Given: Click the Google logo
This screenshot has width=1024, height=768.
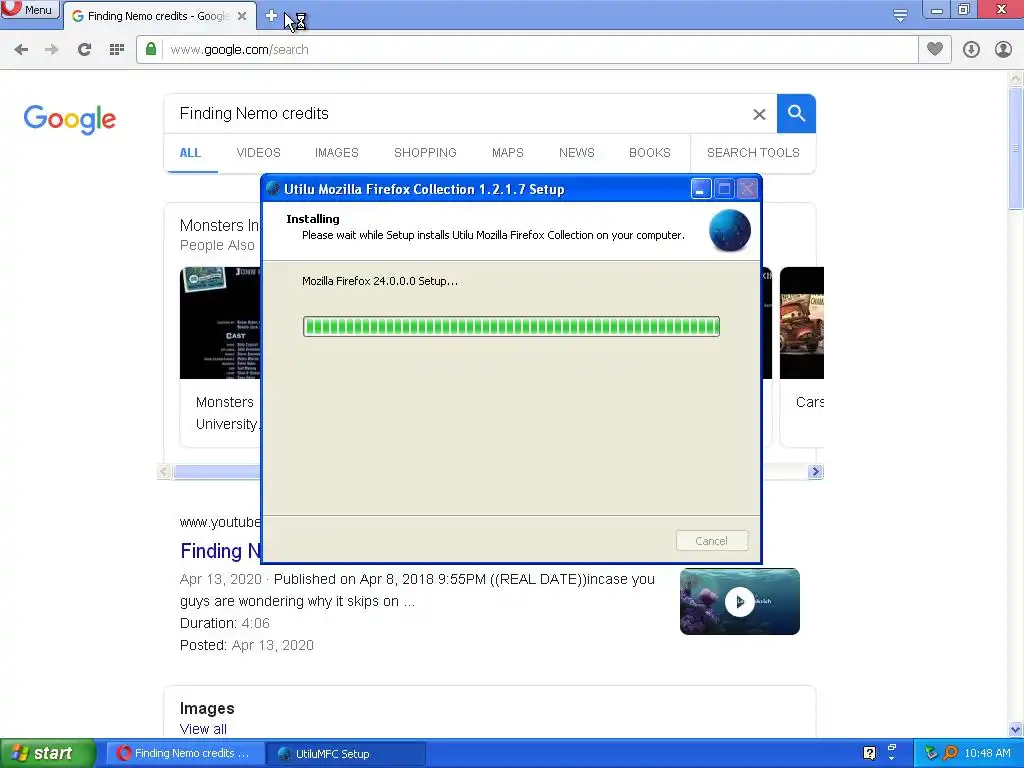Looking at the screenshot, I should 70,119.
